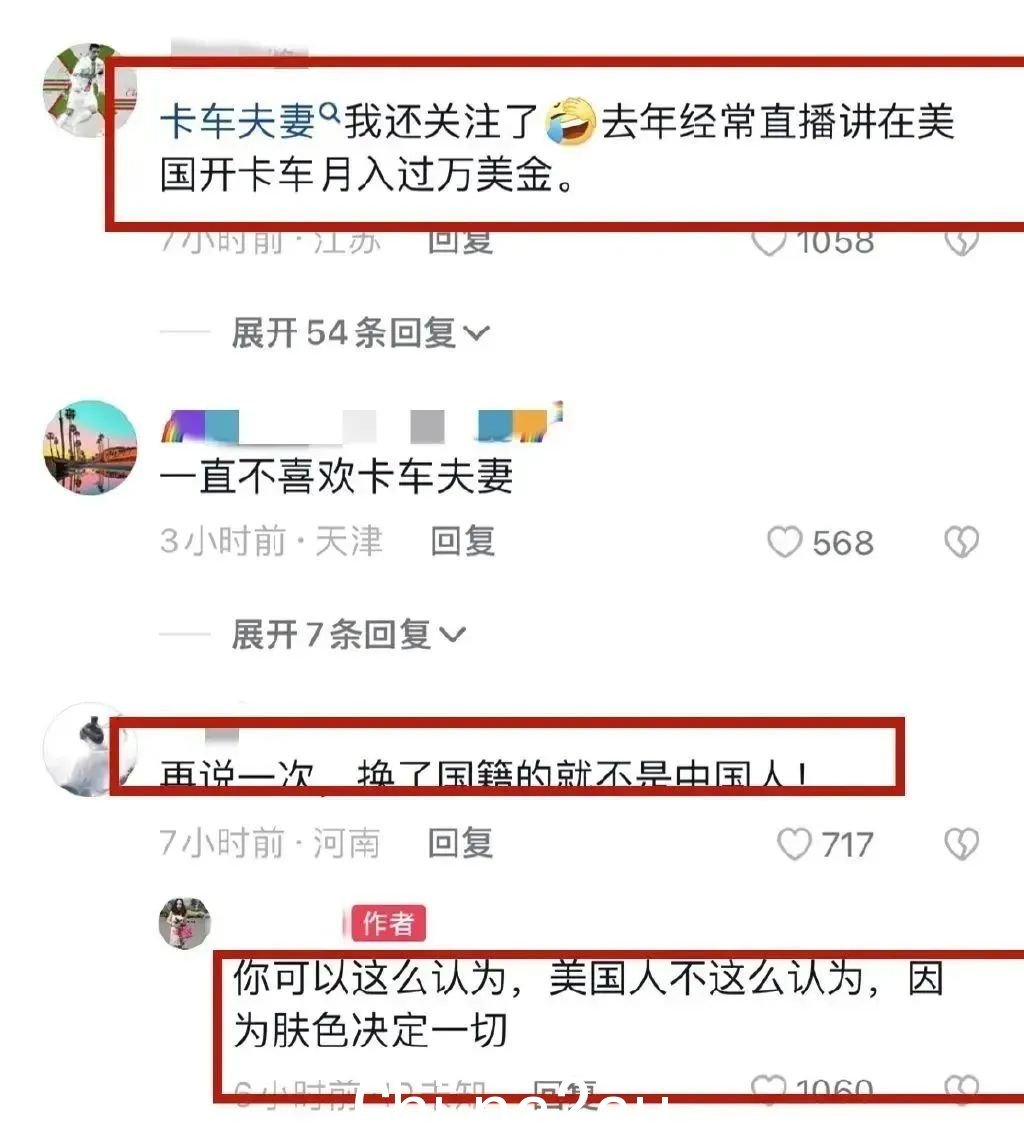Screen dimensions: 1024x1137
Task: Click the search magnifier after 卡车夫妻
Action: [x=329, y=112]
